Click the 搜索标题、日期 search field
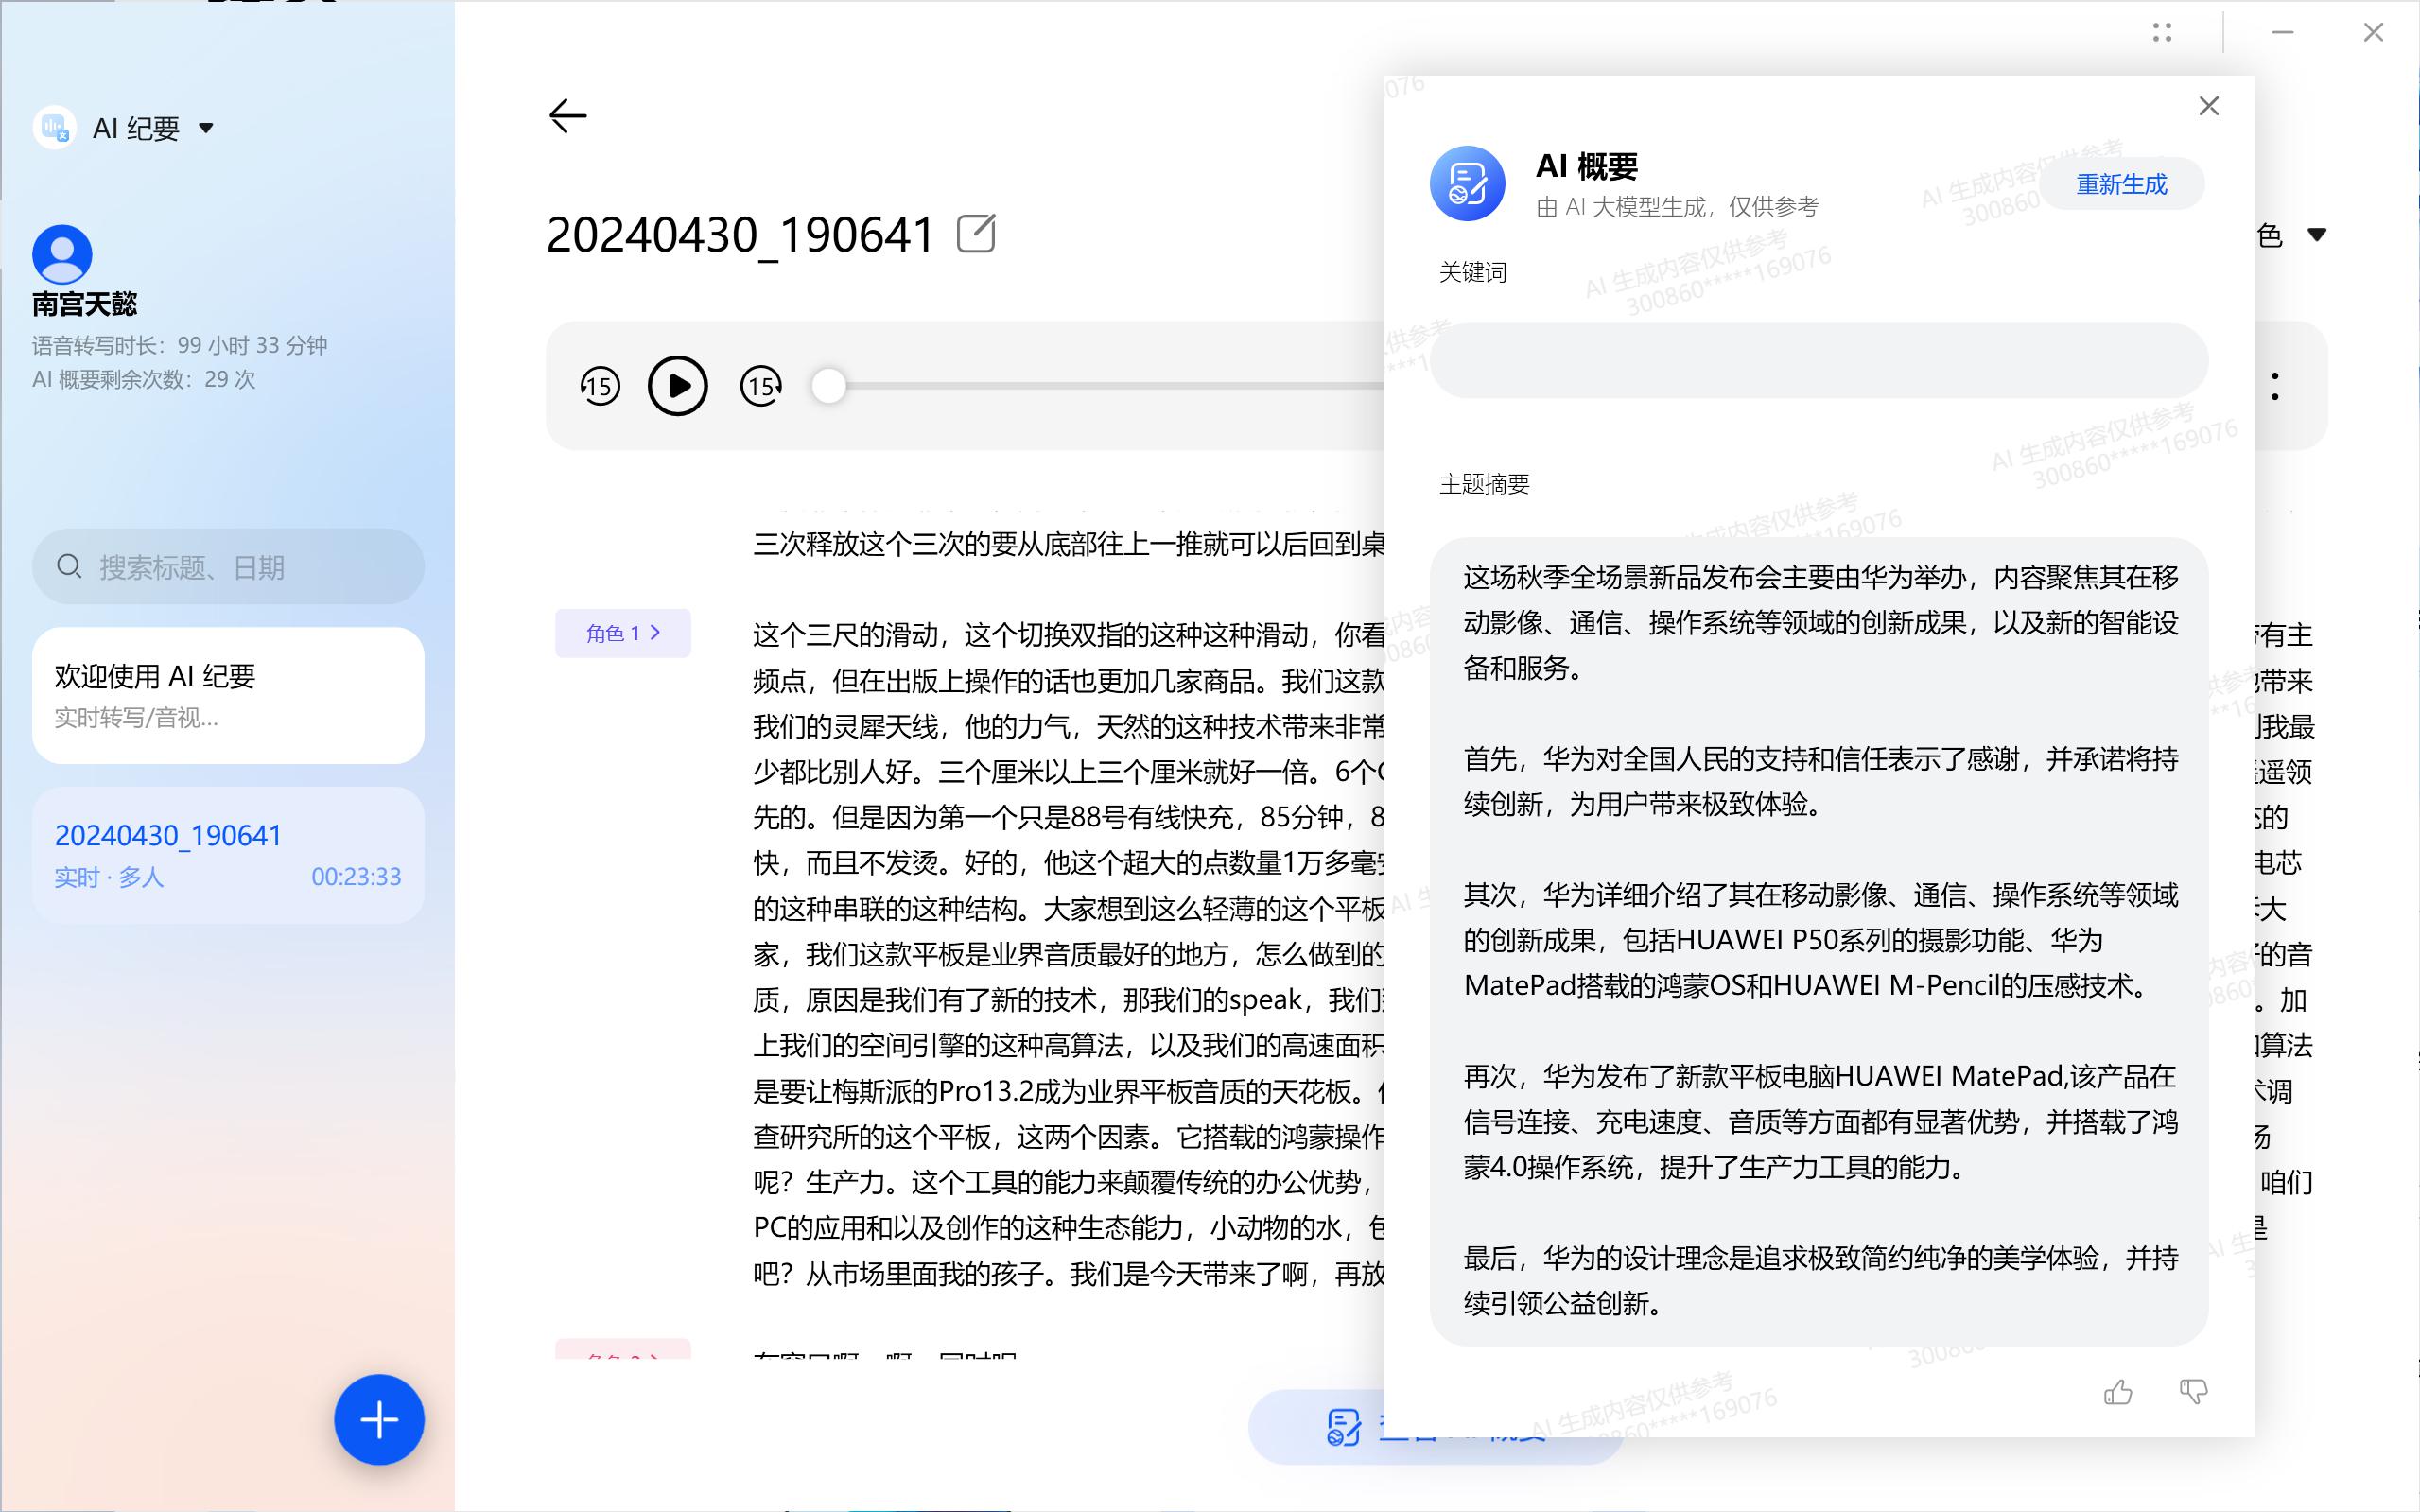Image resolution: width=2420 pixels, height=1512 pixels. pyautogui.click(x=228, y=567)
